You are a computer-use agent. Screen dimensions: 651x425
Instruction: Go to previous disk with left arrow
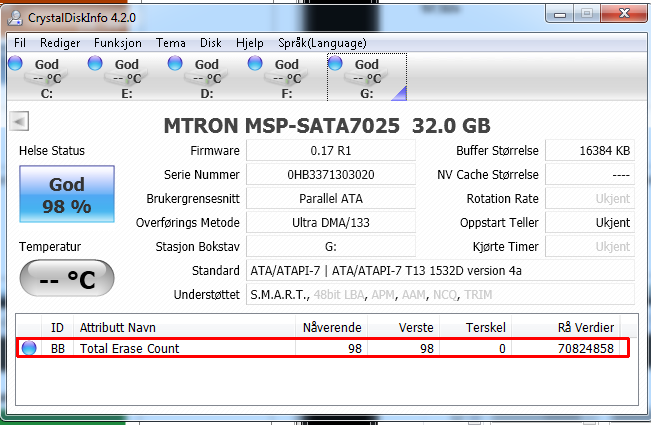[x=19, y=121]
